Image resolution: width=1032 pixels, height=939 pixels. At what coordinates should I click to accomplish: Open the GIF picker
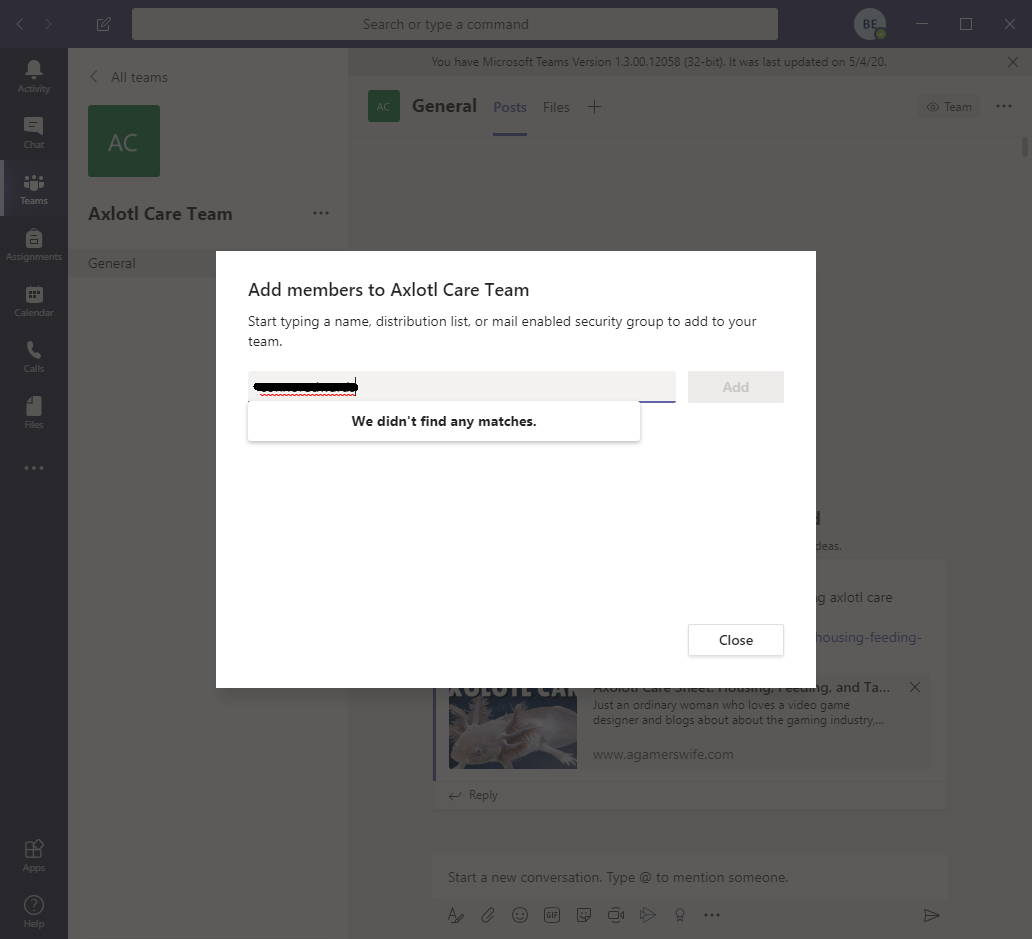[552, 915]
